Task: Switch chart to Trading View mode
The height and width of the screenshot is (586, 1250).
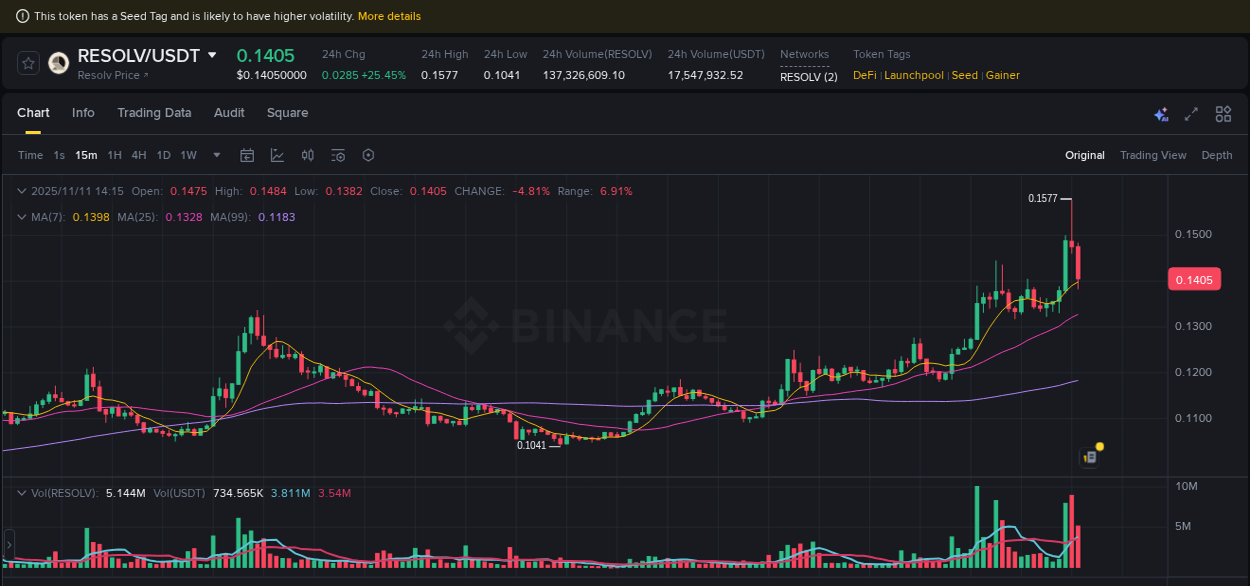Action: pyautogui.click(x=1153, y=155)
